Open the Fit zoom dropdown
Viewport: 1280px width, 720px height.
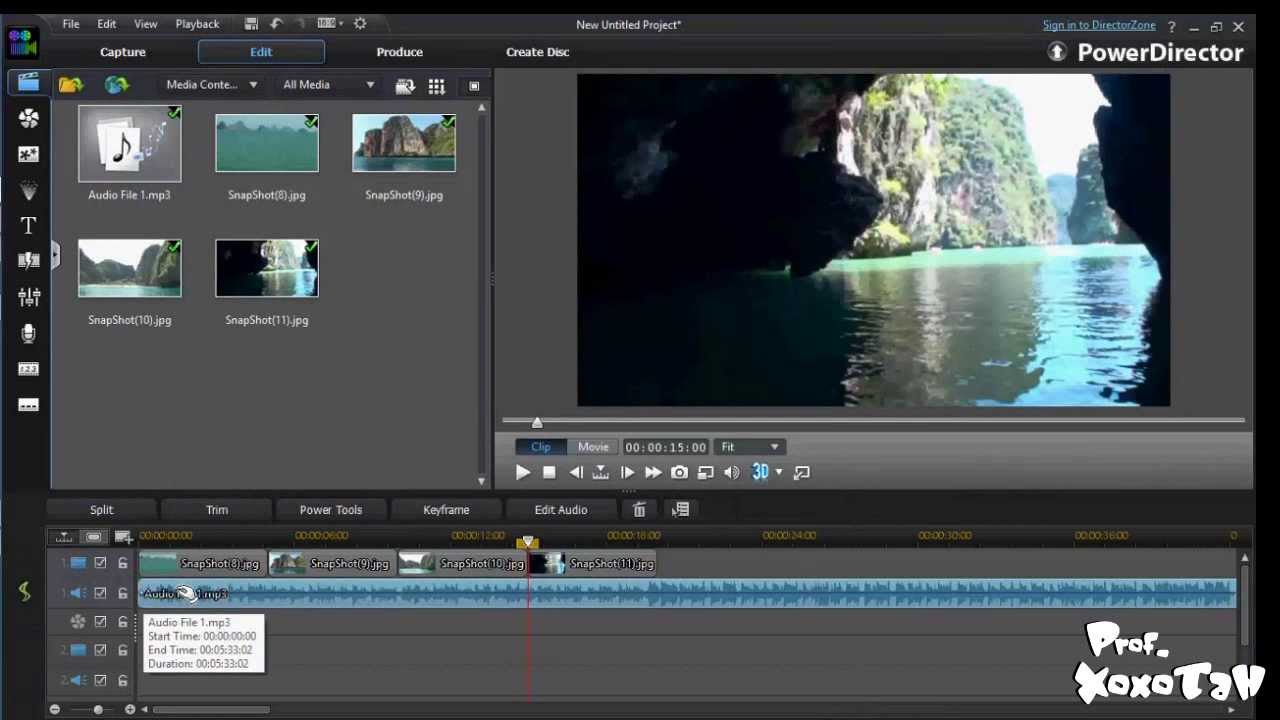pyautogui.click(x=750, y=447)
